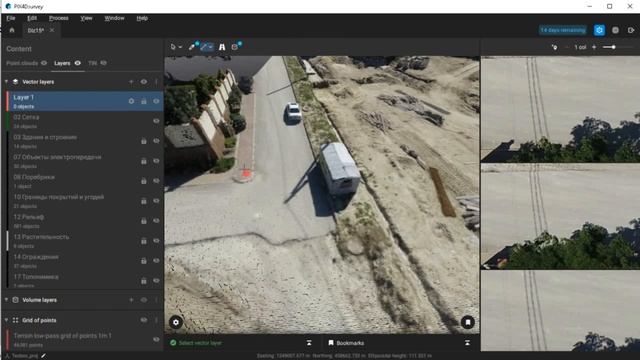Open the road profile tool

(222, 47)
